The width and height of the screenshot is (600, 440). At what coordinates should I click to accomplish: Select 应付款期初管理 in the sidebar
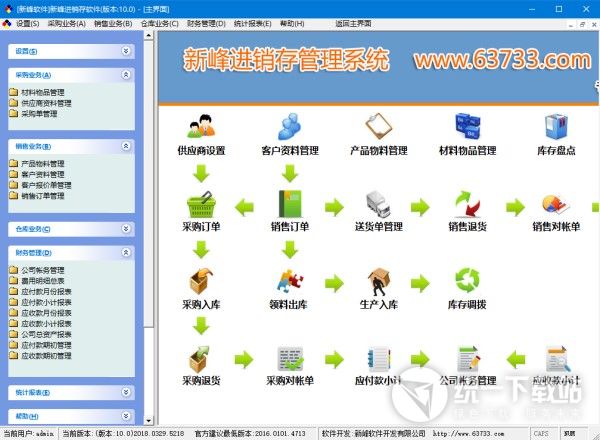(x=46, y=345)
